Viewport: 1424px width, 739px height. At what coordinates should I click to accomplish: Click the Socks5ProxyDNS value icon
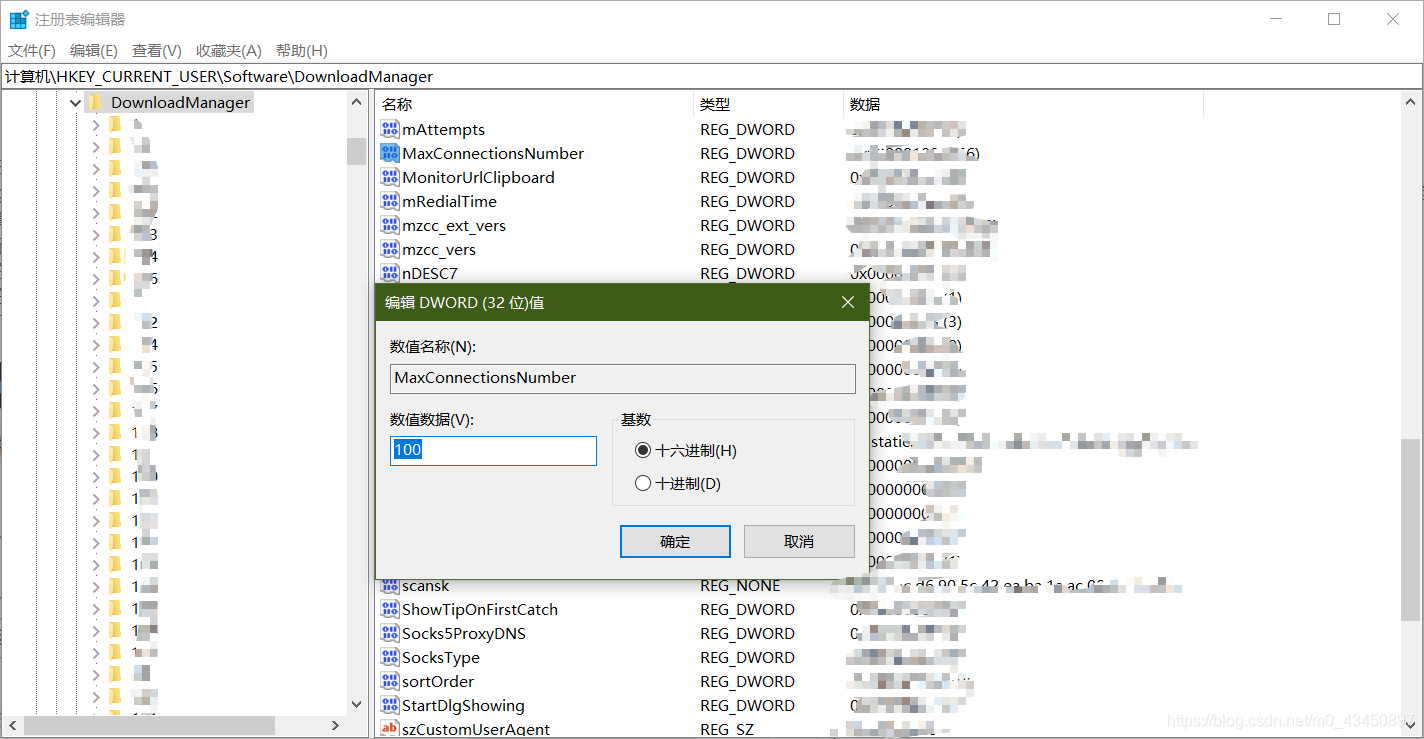[x=390, y=633]
